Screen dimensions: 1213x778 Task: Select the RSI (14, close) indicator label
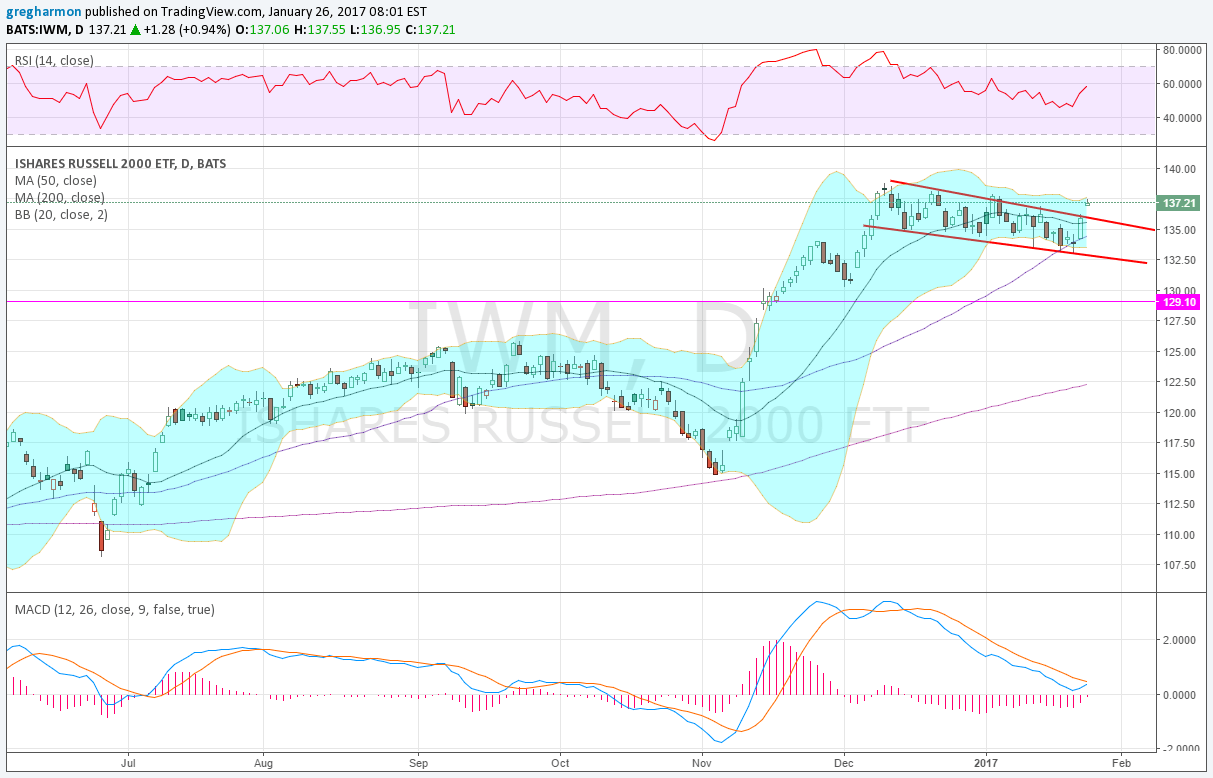(x=54, y=60)
